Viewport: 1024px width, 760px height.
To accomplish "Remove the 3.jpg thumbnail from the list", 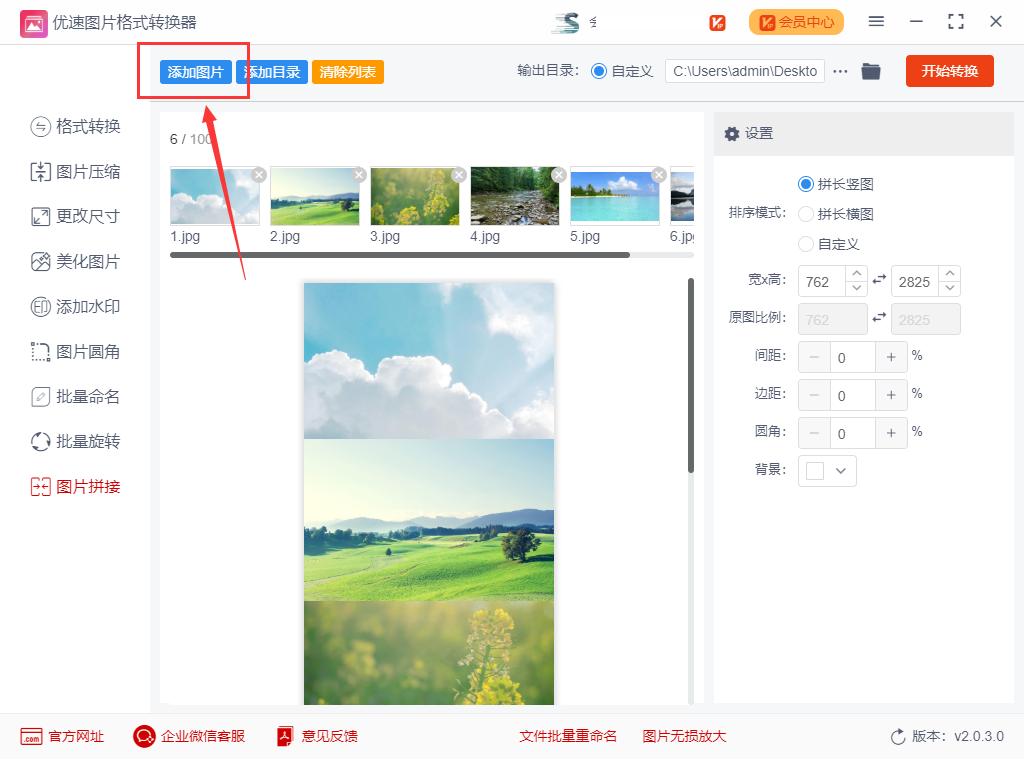I will click(x=459, y=174).
